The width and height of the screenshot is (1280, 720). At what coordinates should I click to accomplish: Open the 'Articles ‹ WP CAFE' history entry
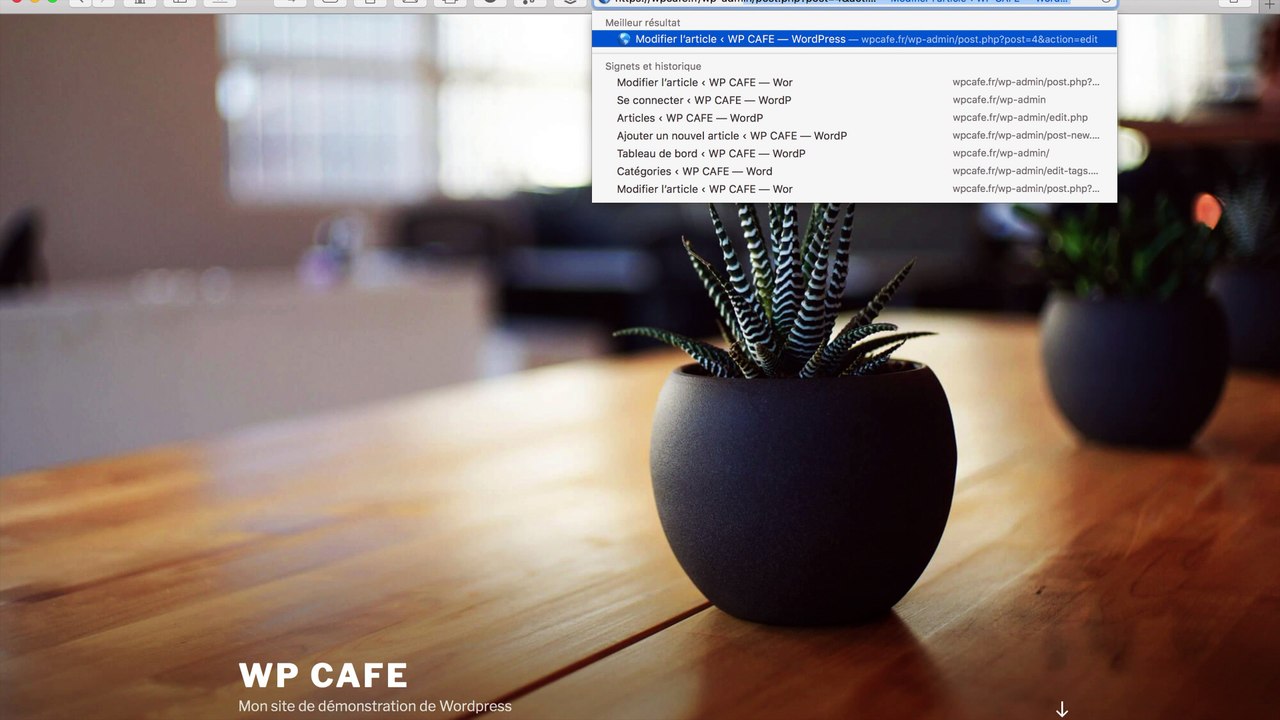click(854, 118)
